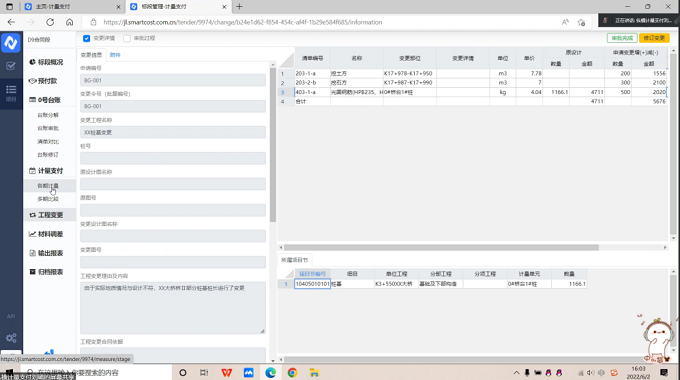
Task: Open 台账修订 submenu item
Action: pos(48,154)
